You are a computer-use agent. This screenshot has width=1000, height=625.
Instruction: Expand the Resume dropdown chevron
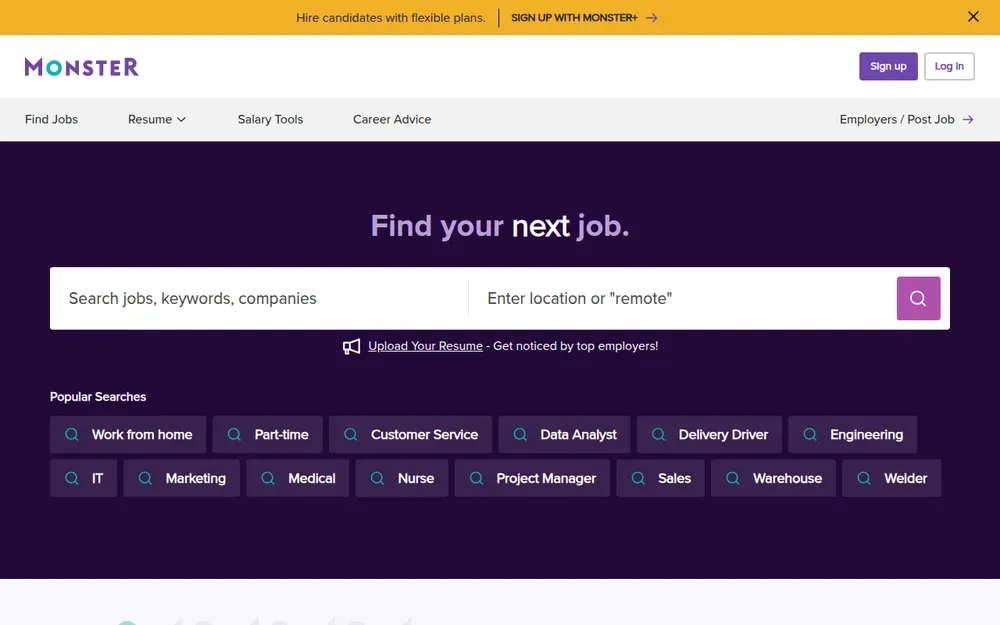181,119
